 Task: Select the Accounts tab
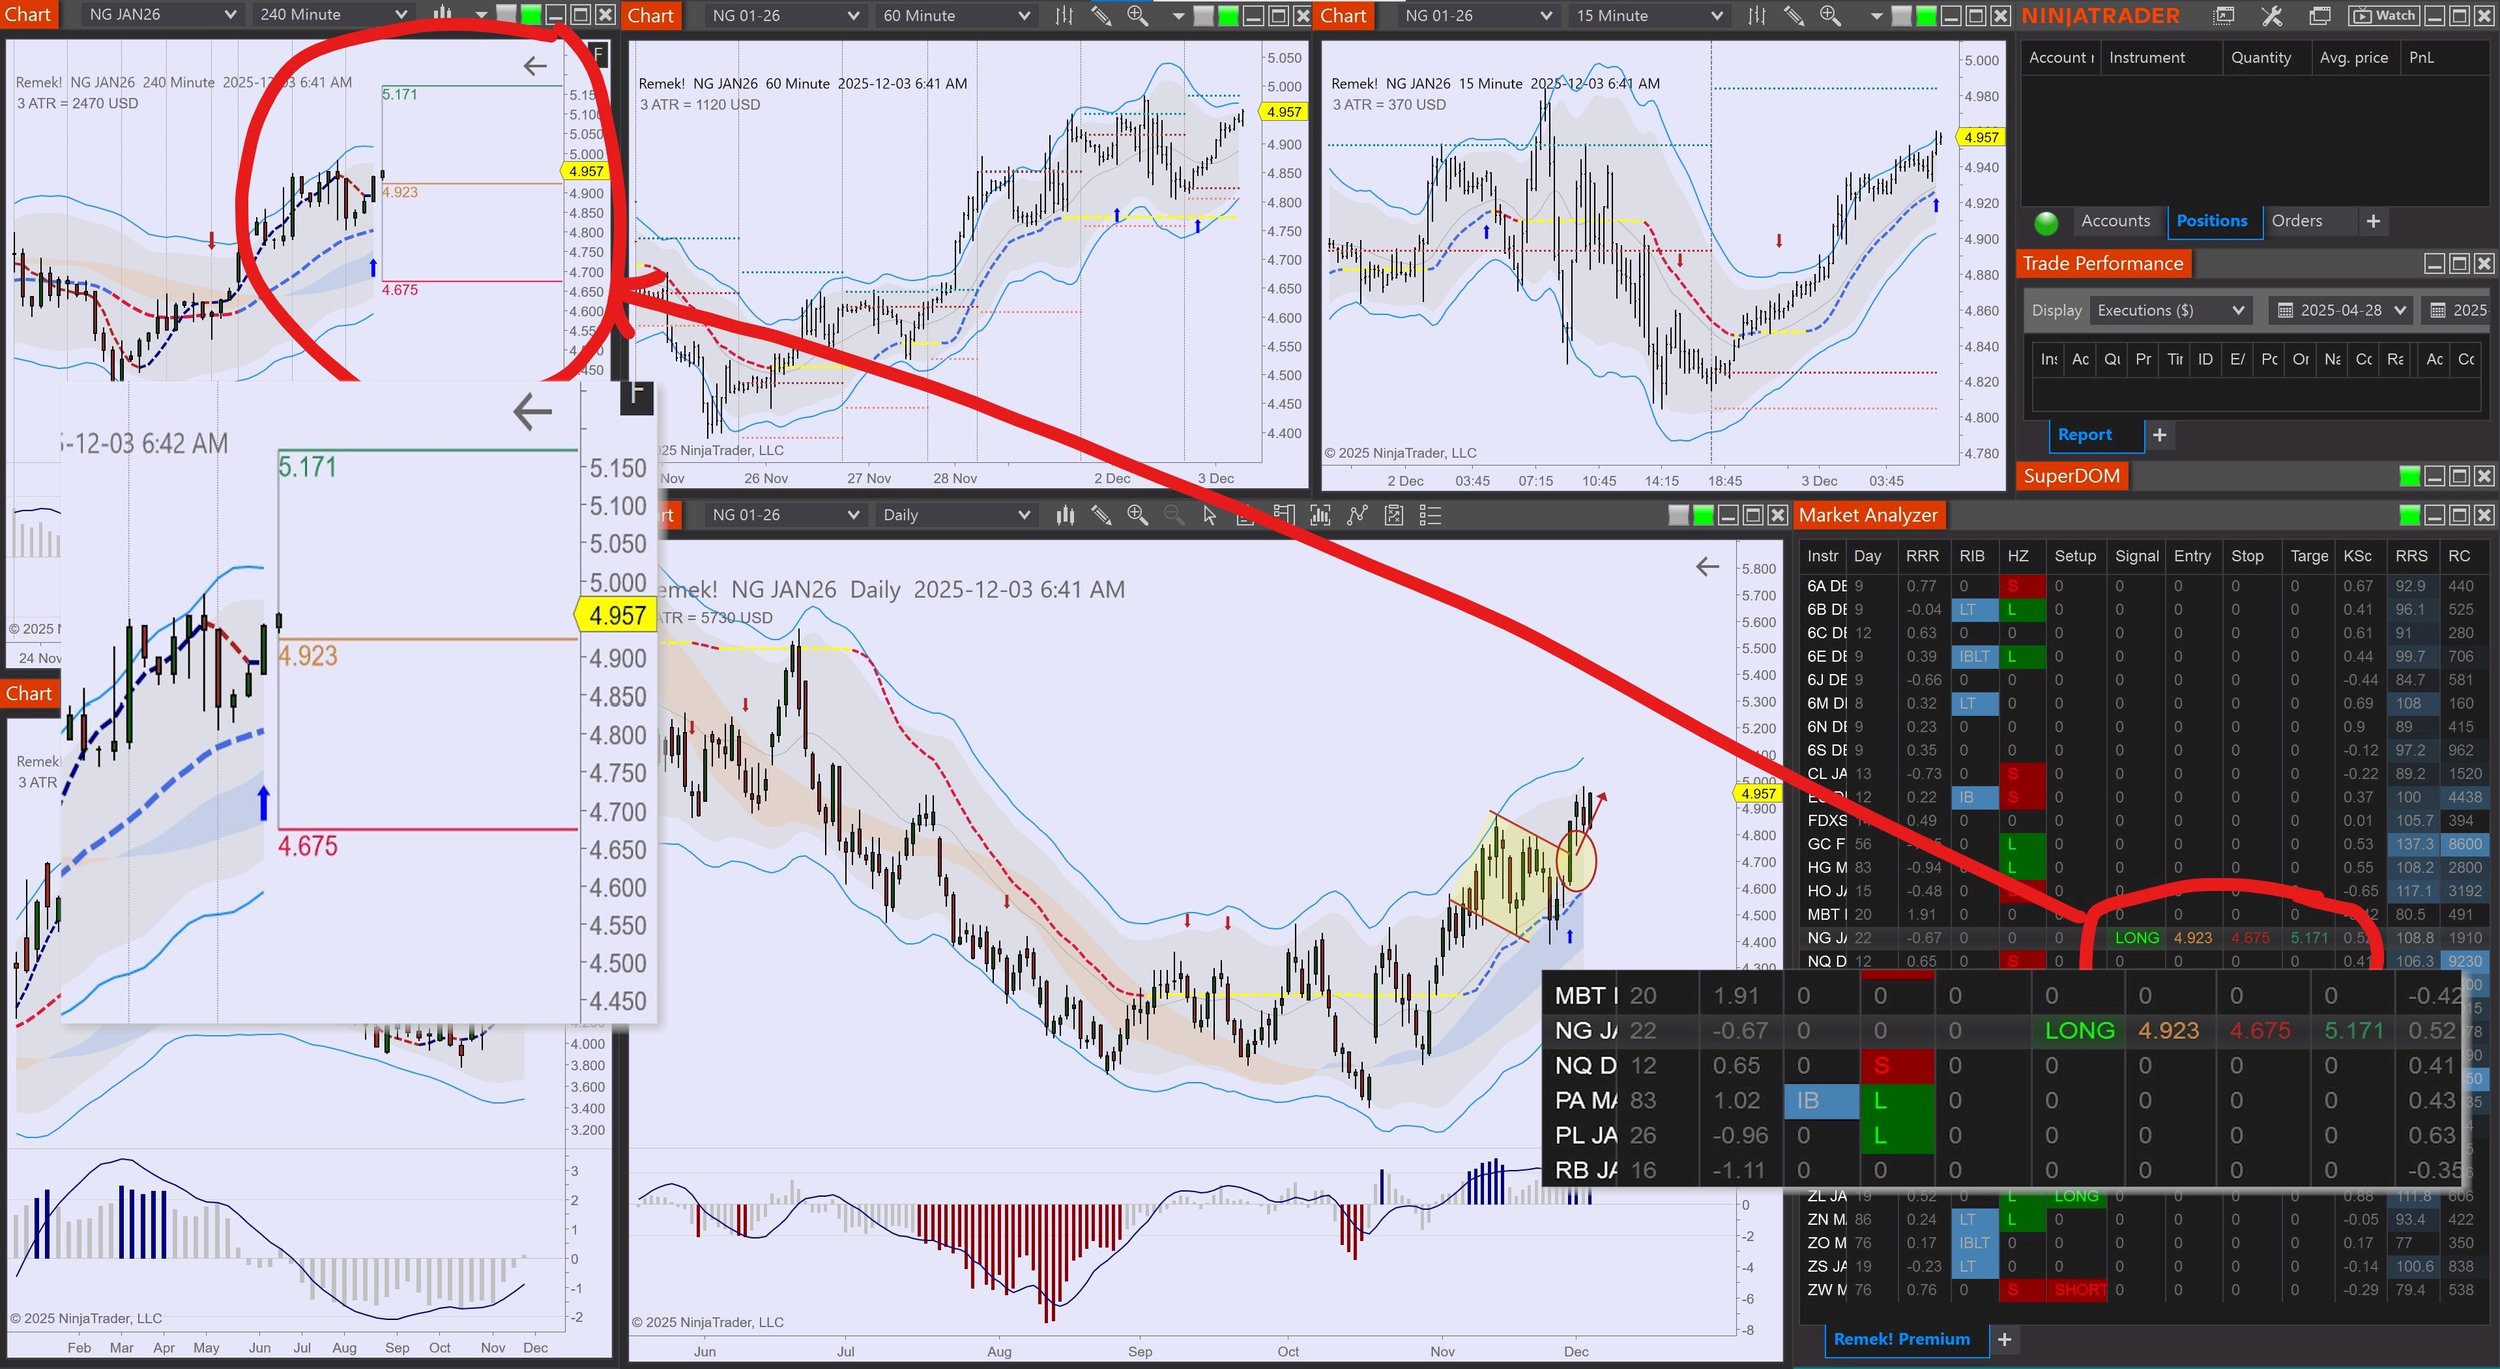pos(2115,221)
